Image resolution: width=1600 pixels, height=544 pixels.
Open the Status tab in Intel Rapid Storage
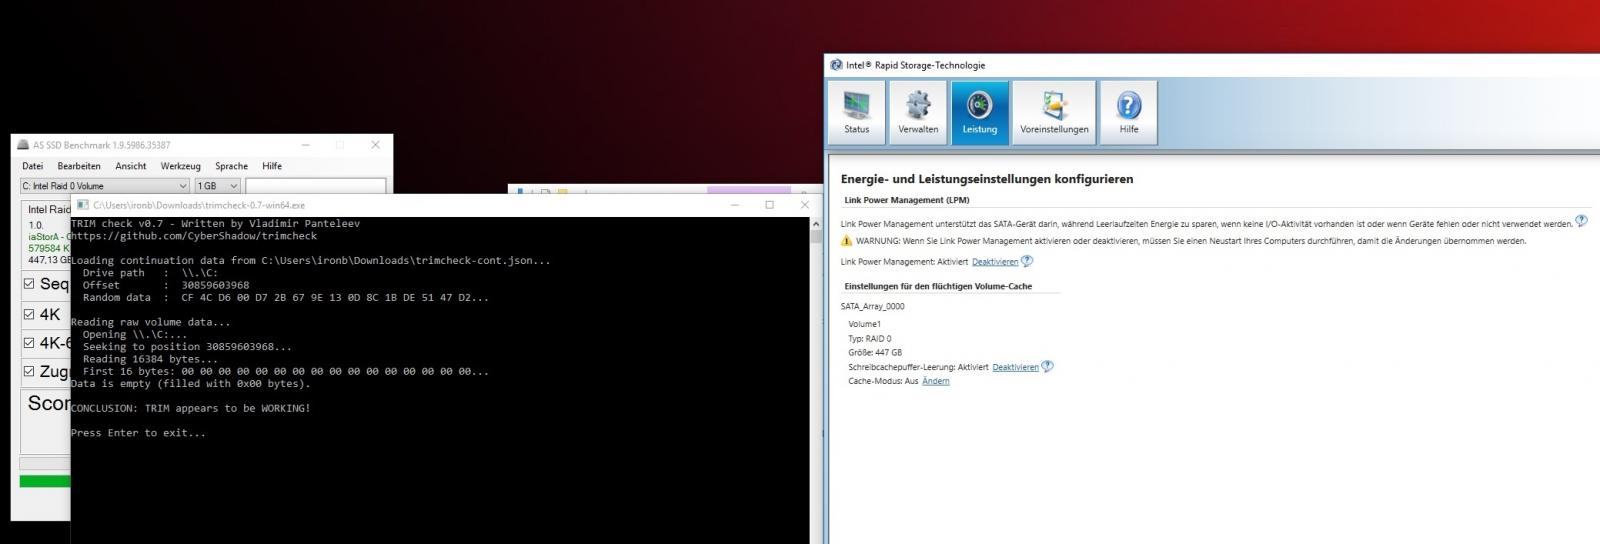(x=856, y=113)
